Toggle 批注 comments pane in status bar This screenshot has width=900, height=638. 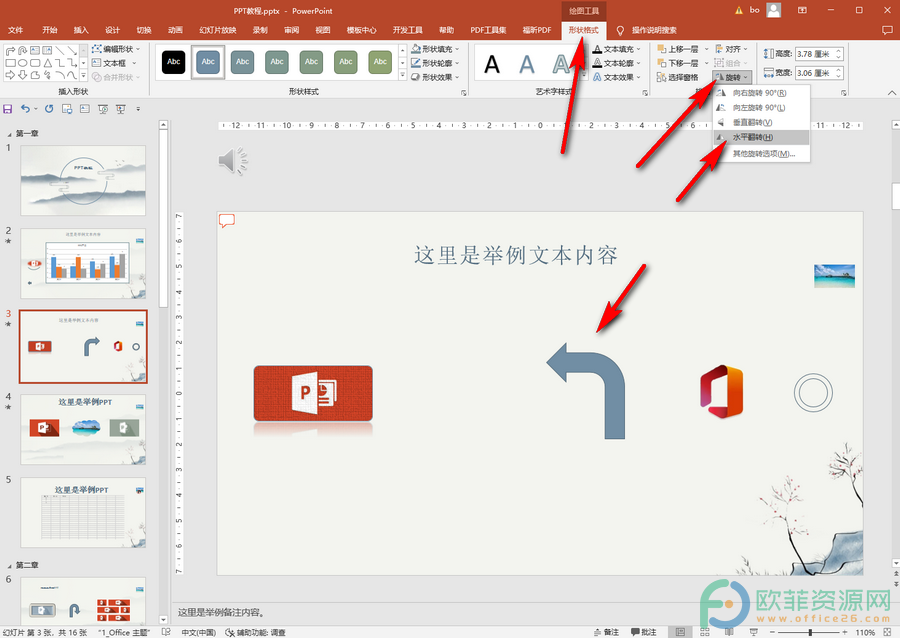pyautogui.click(x=643, y=632)
